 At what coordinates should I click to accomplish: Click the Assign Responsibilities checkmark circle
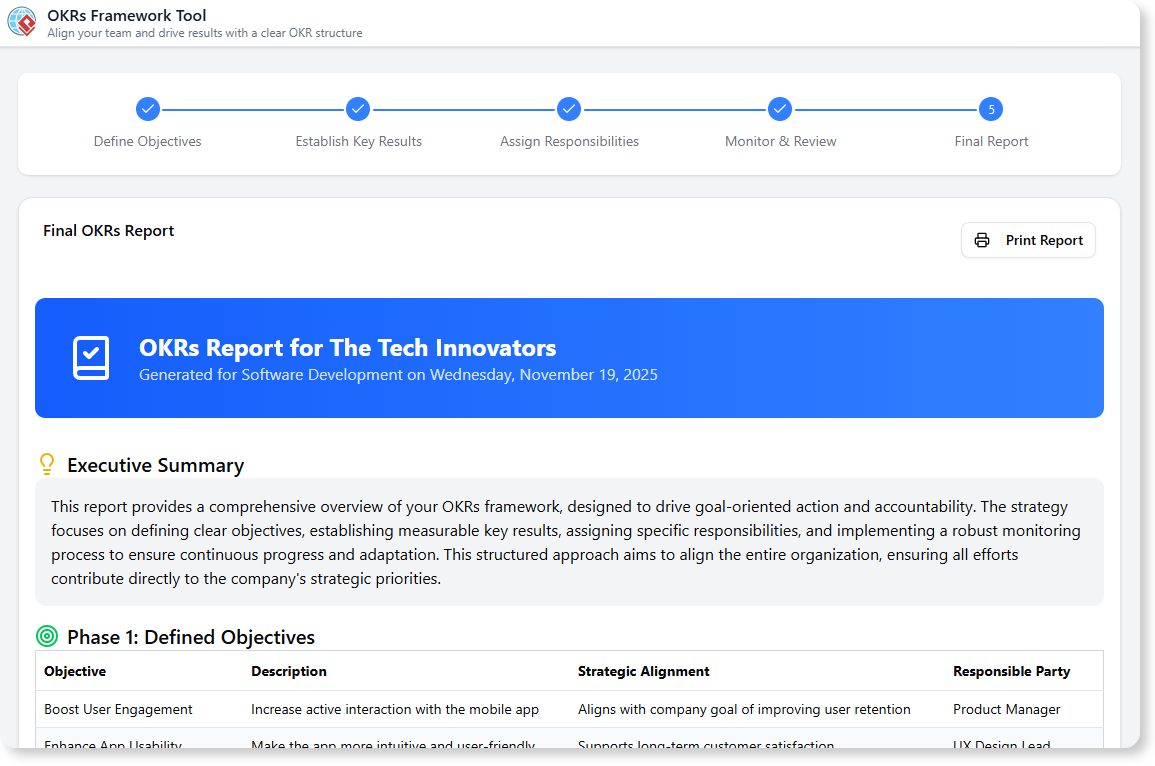coord(569,109)
